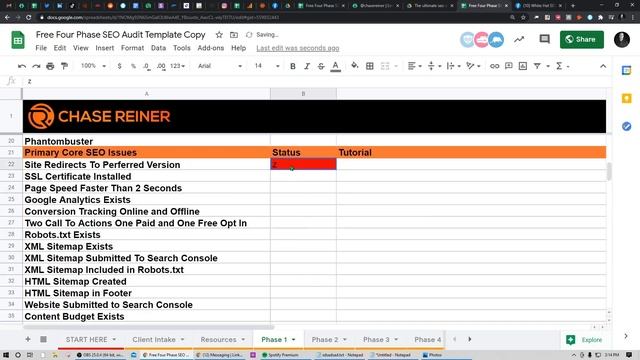Increase decimal places

pyautogui.click(x=161, y=66)
